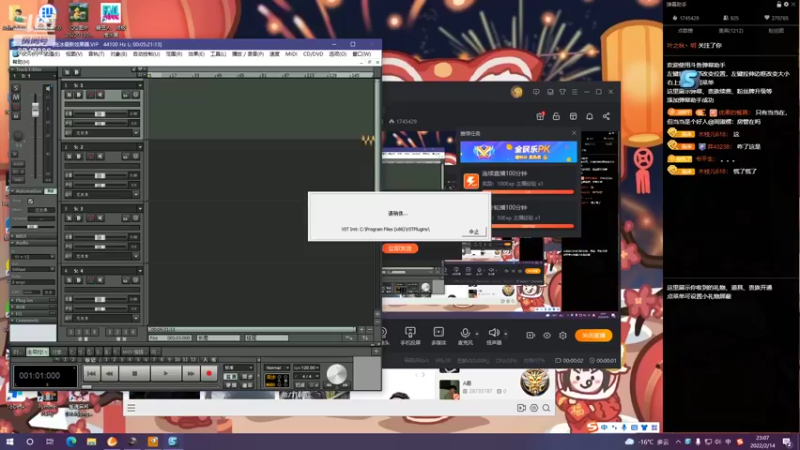Click the Play button in Samplitude transport
The image size is (800, 450).
point(165,374)
